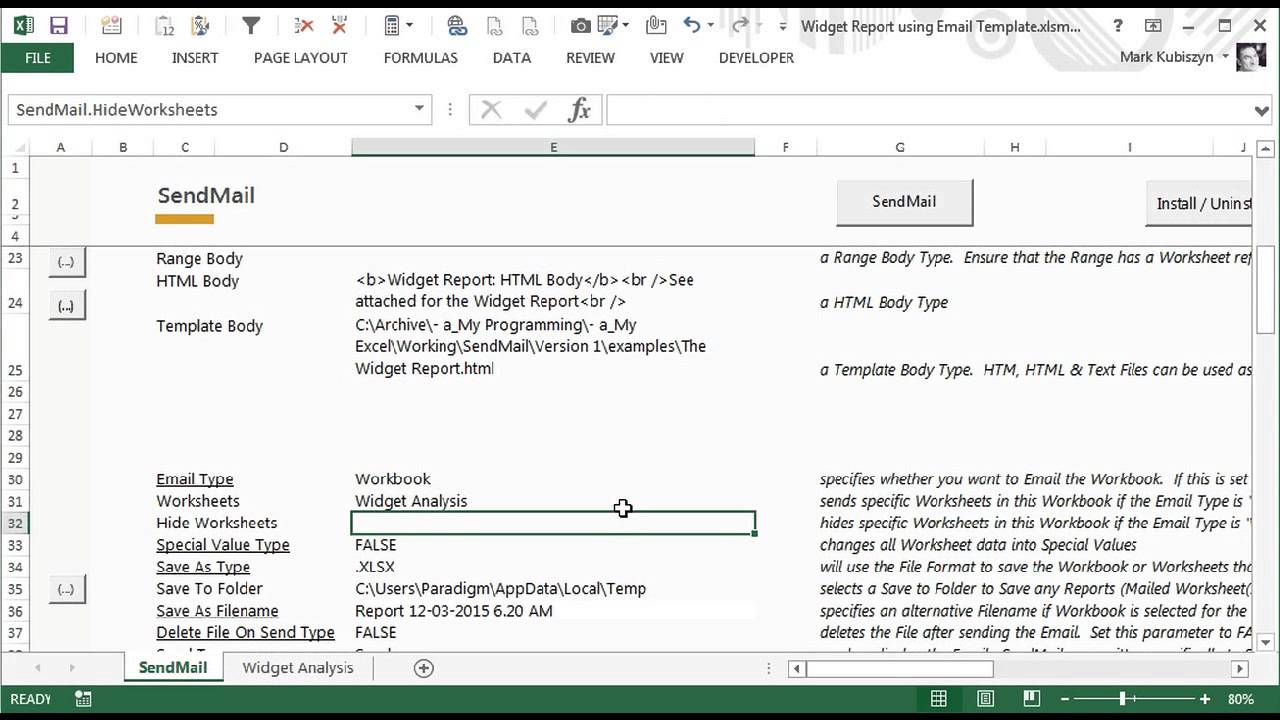Select row 30 header
Screen dimensions: 1280x720
point(15,479)
